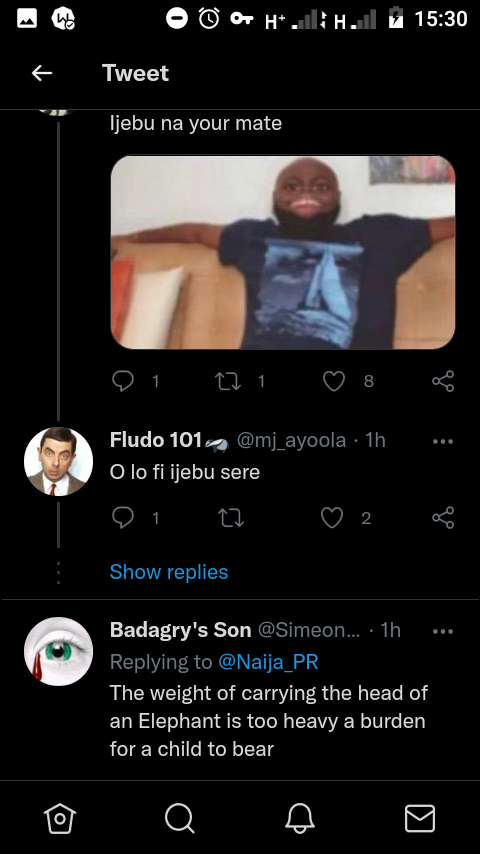Share the tweet with couch image
The width and height of the screenshot is (480, 854).
click(x=443, y=381)
